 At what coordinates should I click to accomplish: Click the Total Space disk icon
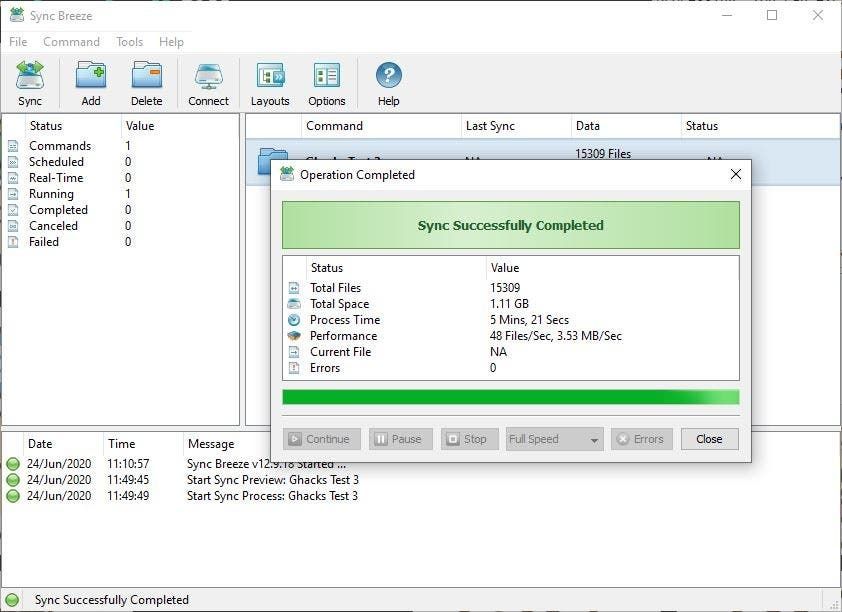294,304
